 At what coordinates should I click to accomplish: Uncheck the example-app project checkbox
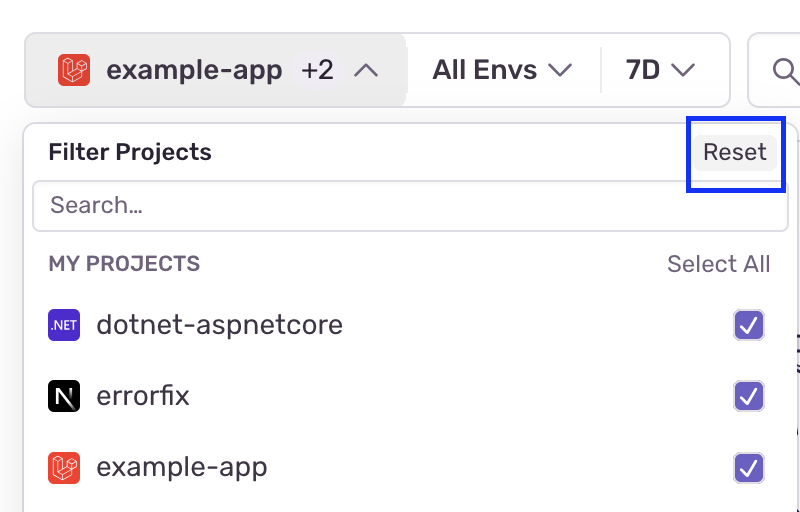pos(749,468)
